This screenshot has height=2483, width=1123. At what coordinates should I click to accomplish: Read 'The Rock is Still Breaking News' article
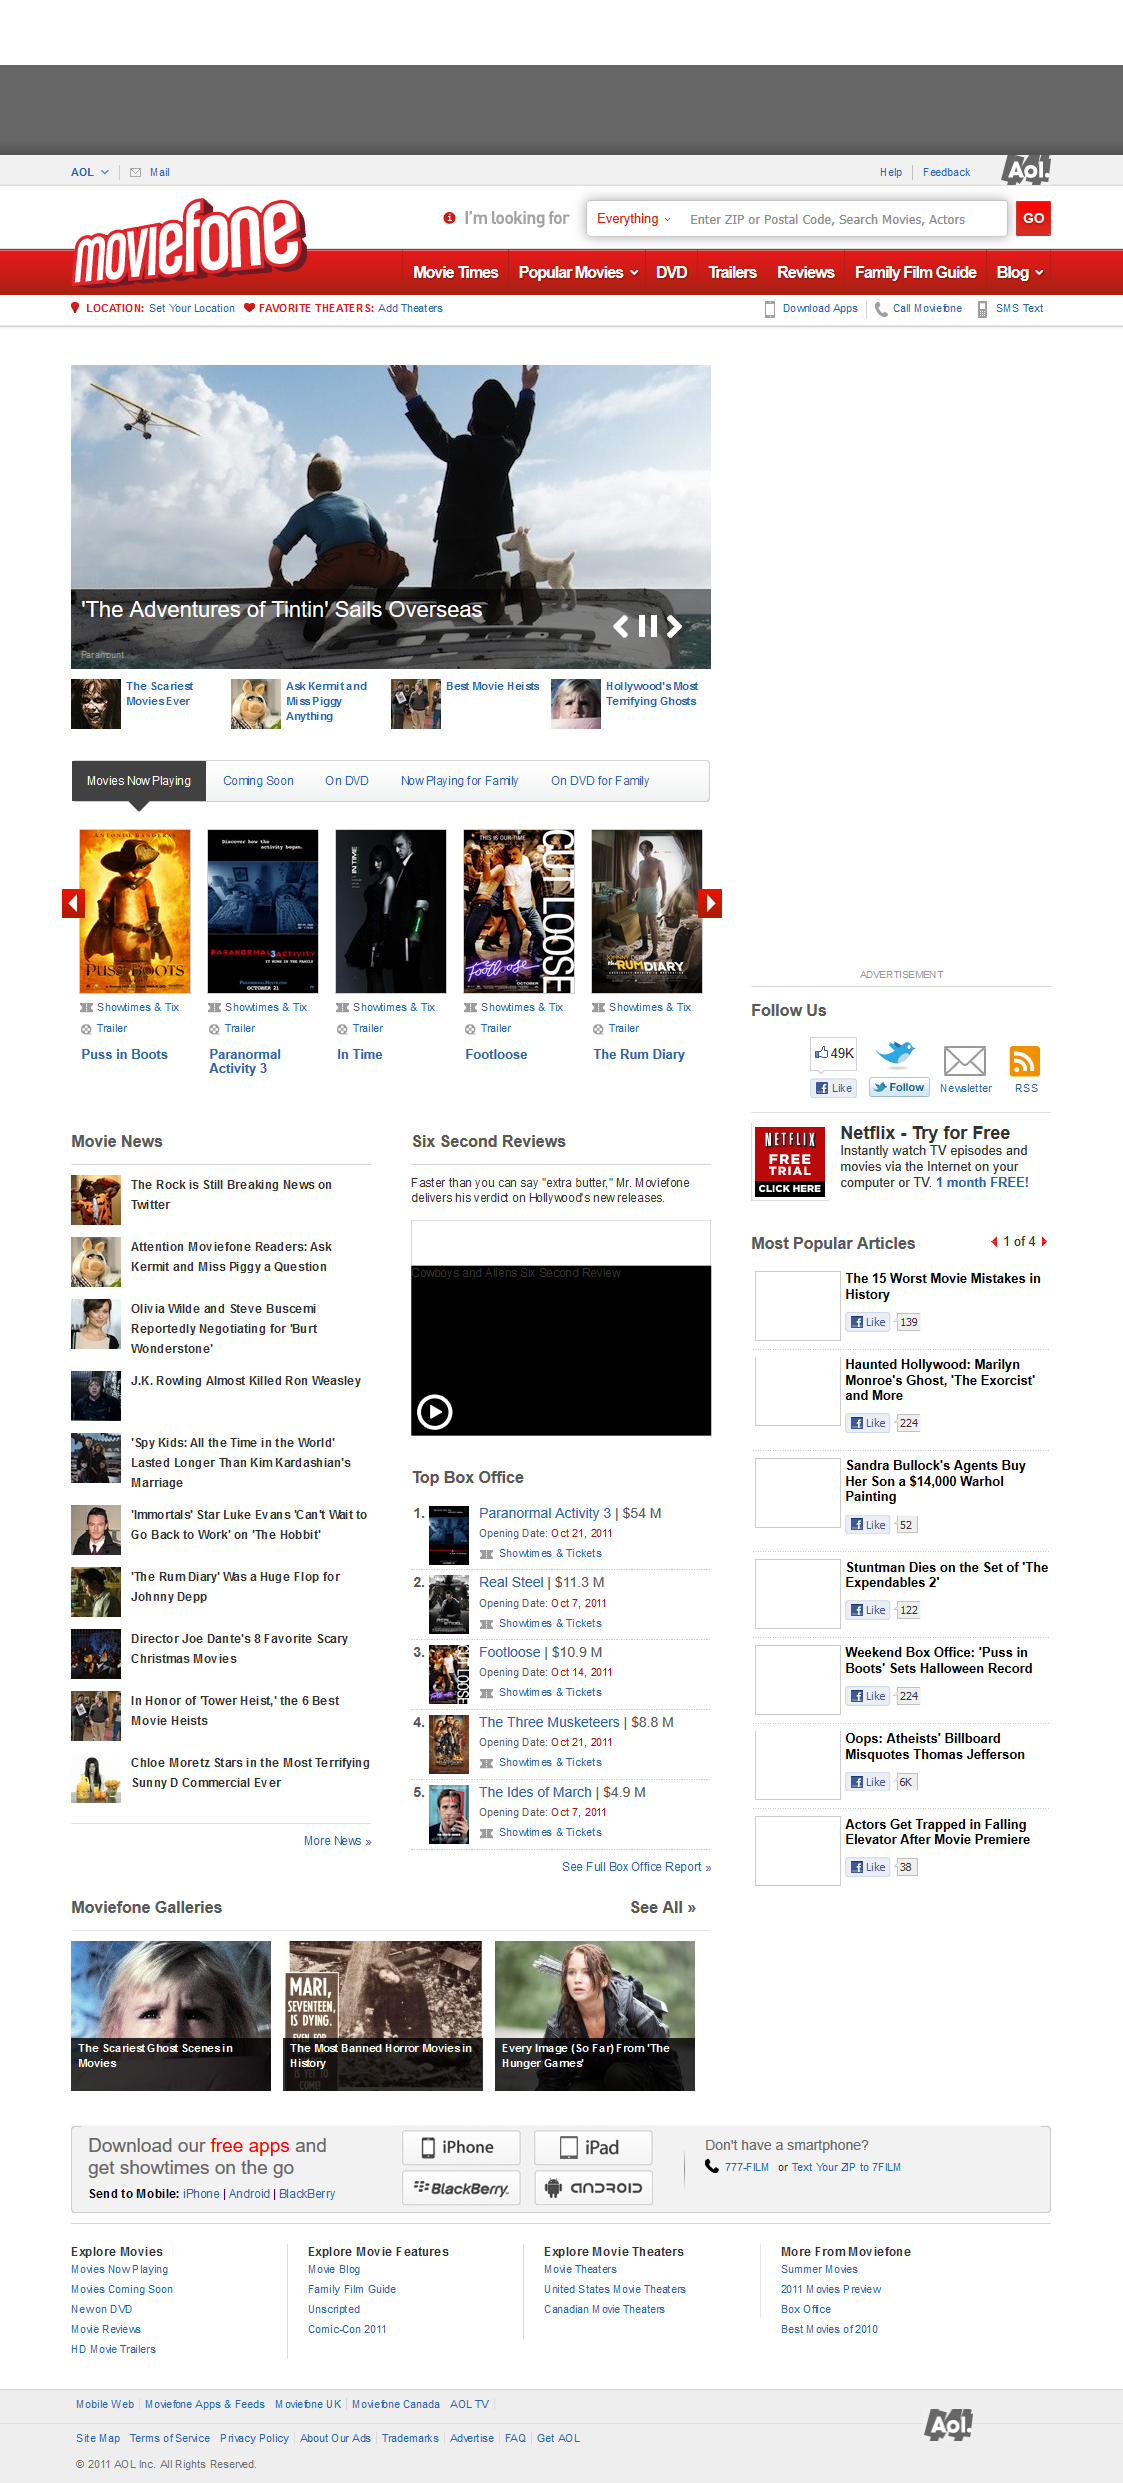coord(231,1195)
